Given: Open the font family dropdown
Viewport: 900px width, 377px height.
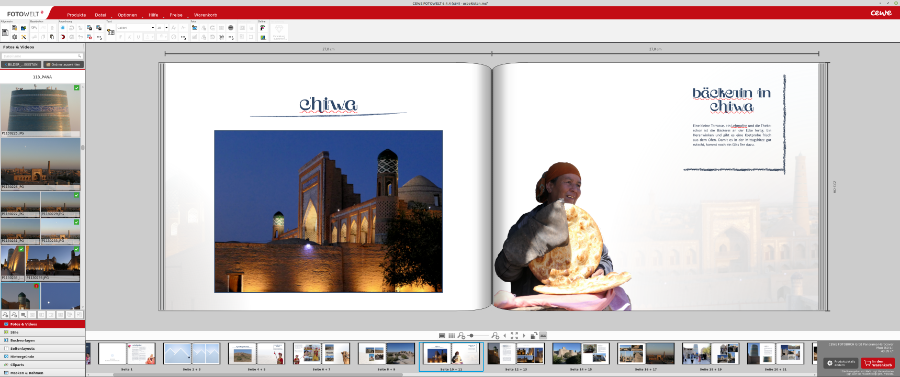Looking at the screenshot, I should pos(136,28).
